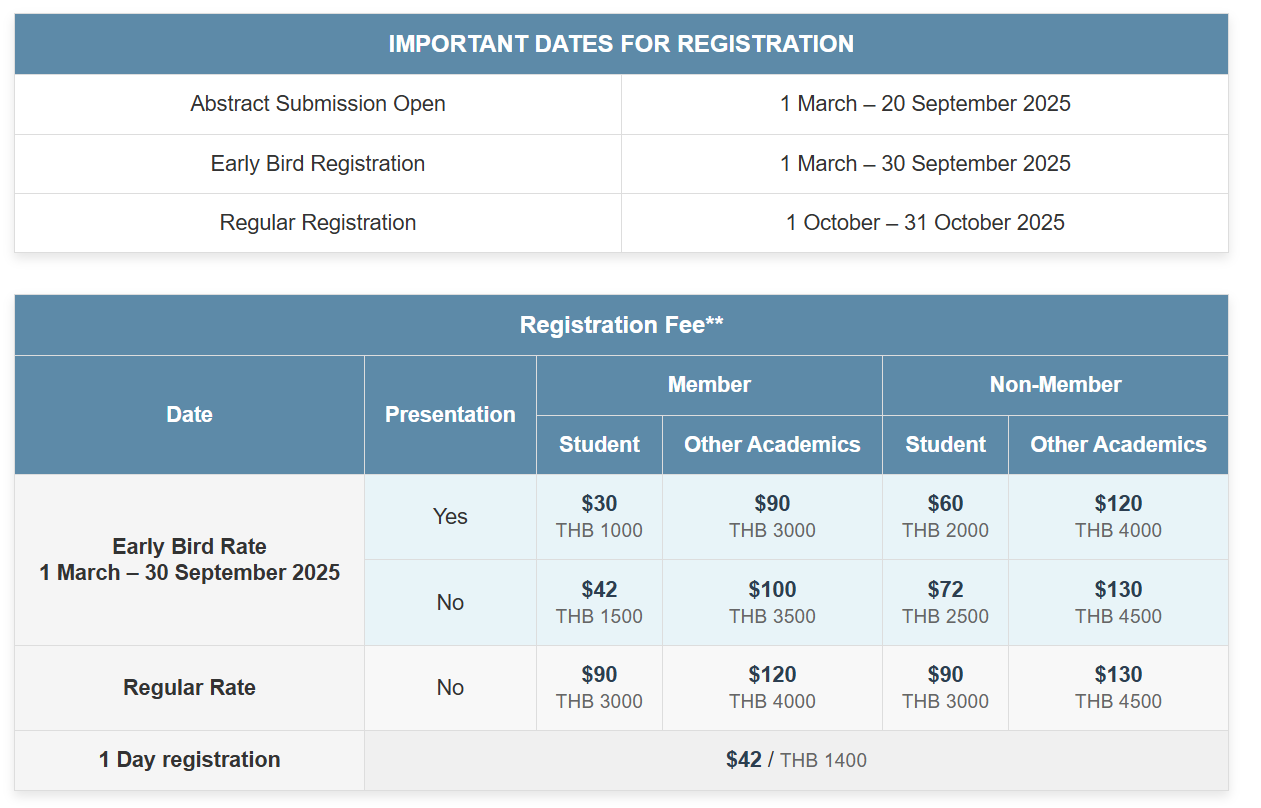
Task: Click the "$100 THB 3500" fee cell
Action: [x=772, y=602]
